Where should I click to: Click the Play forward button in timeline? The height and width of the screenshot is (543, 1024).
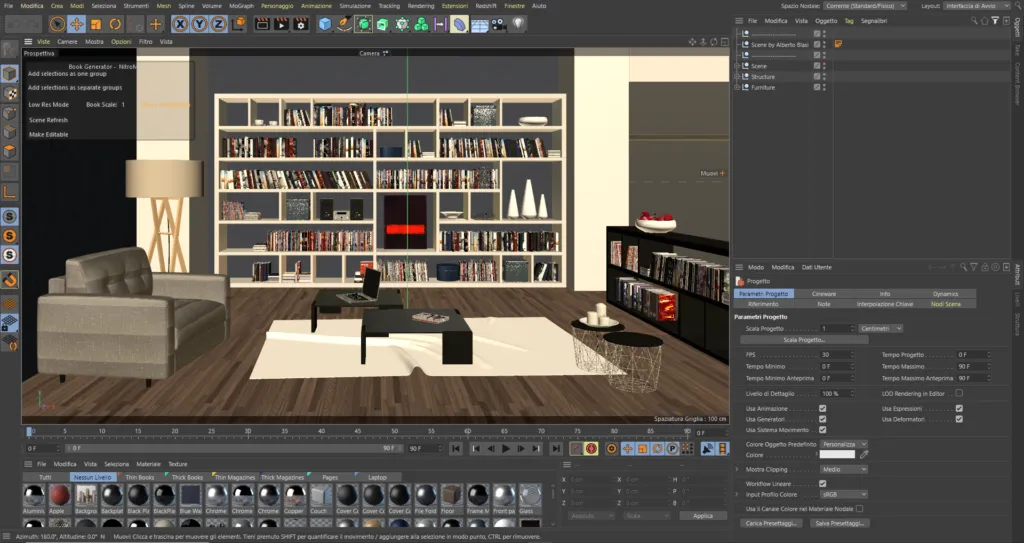[505, 449]
